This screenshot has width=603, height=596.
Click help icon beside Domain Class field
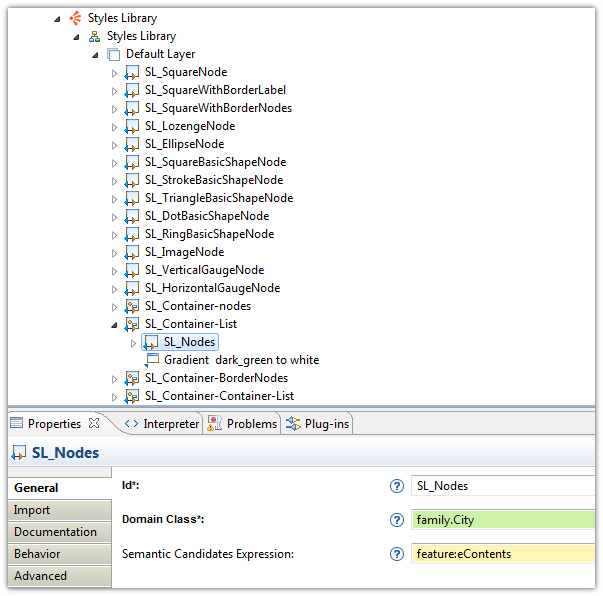(x=397, y=520)
